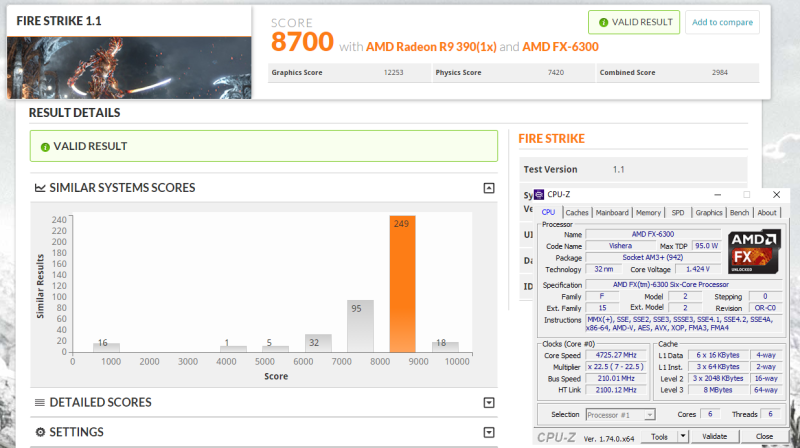
Task: Click the Core Voltage value 1.424 V
Action: [697, 269]
